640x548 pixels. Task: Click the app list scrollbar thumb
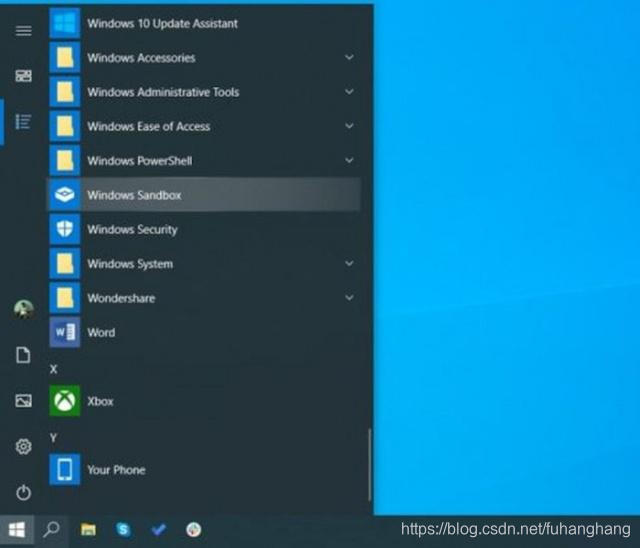point(369,464)
